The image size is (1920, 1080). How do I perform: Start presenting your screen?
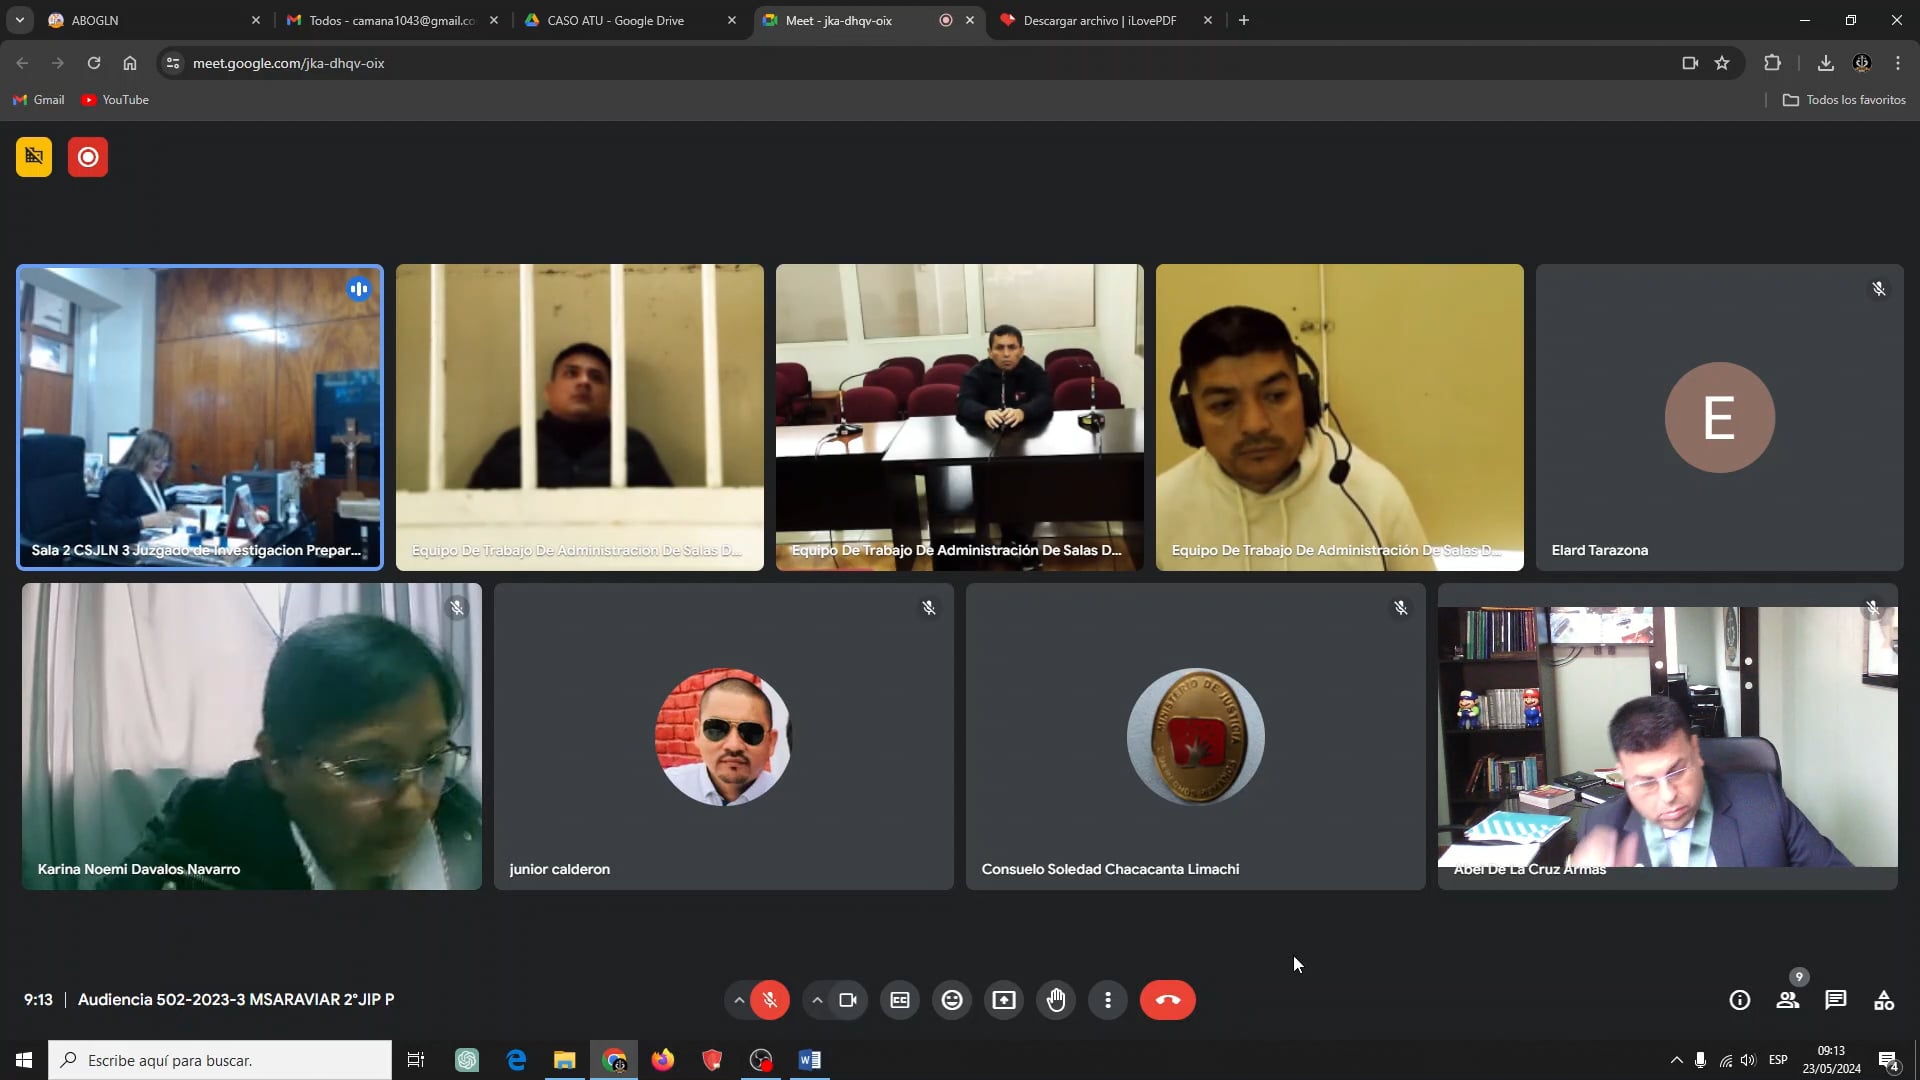coord(1004,1000)
